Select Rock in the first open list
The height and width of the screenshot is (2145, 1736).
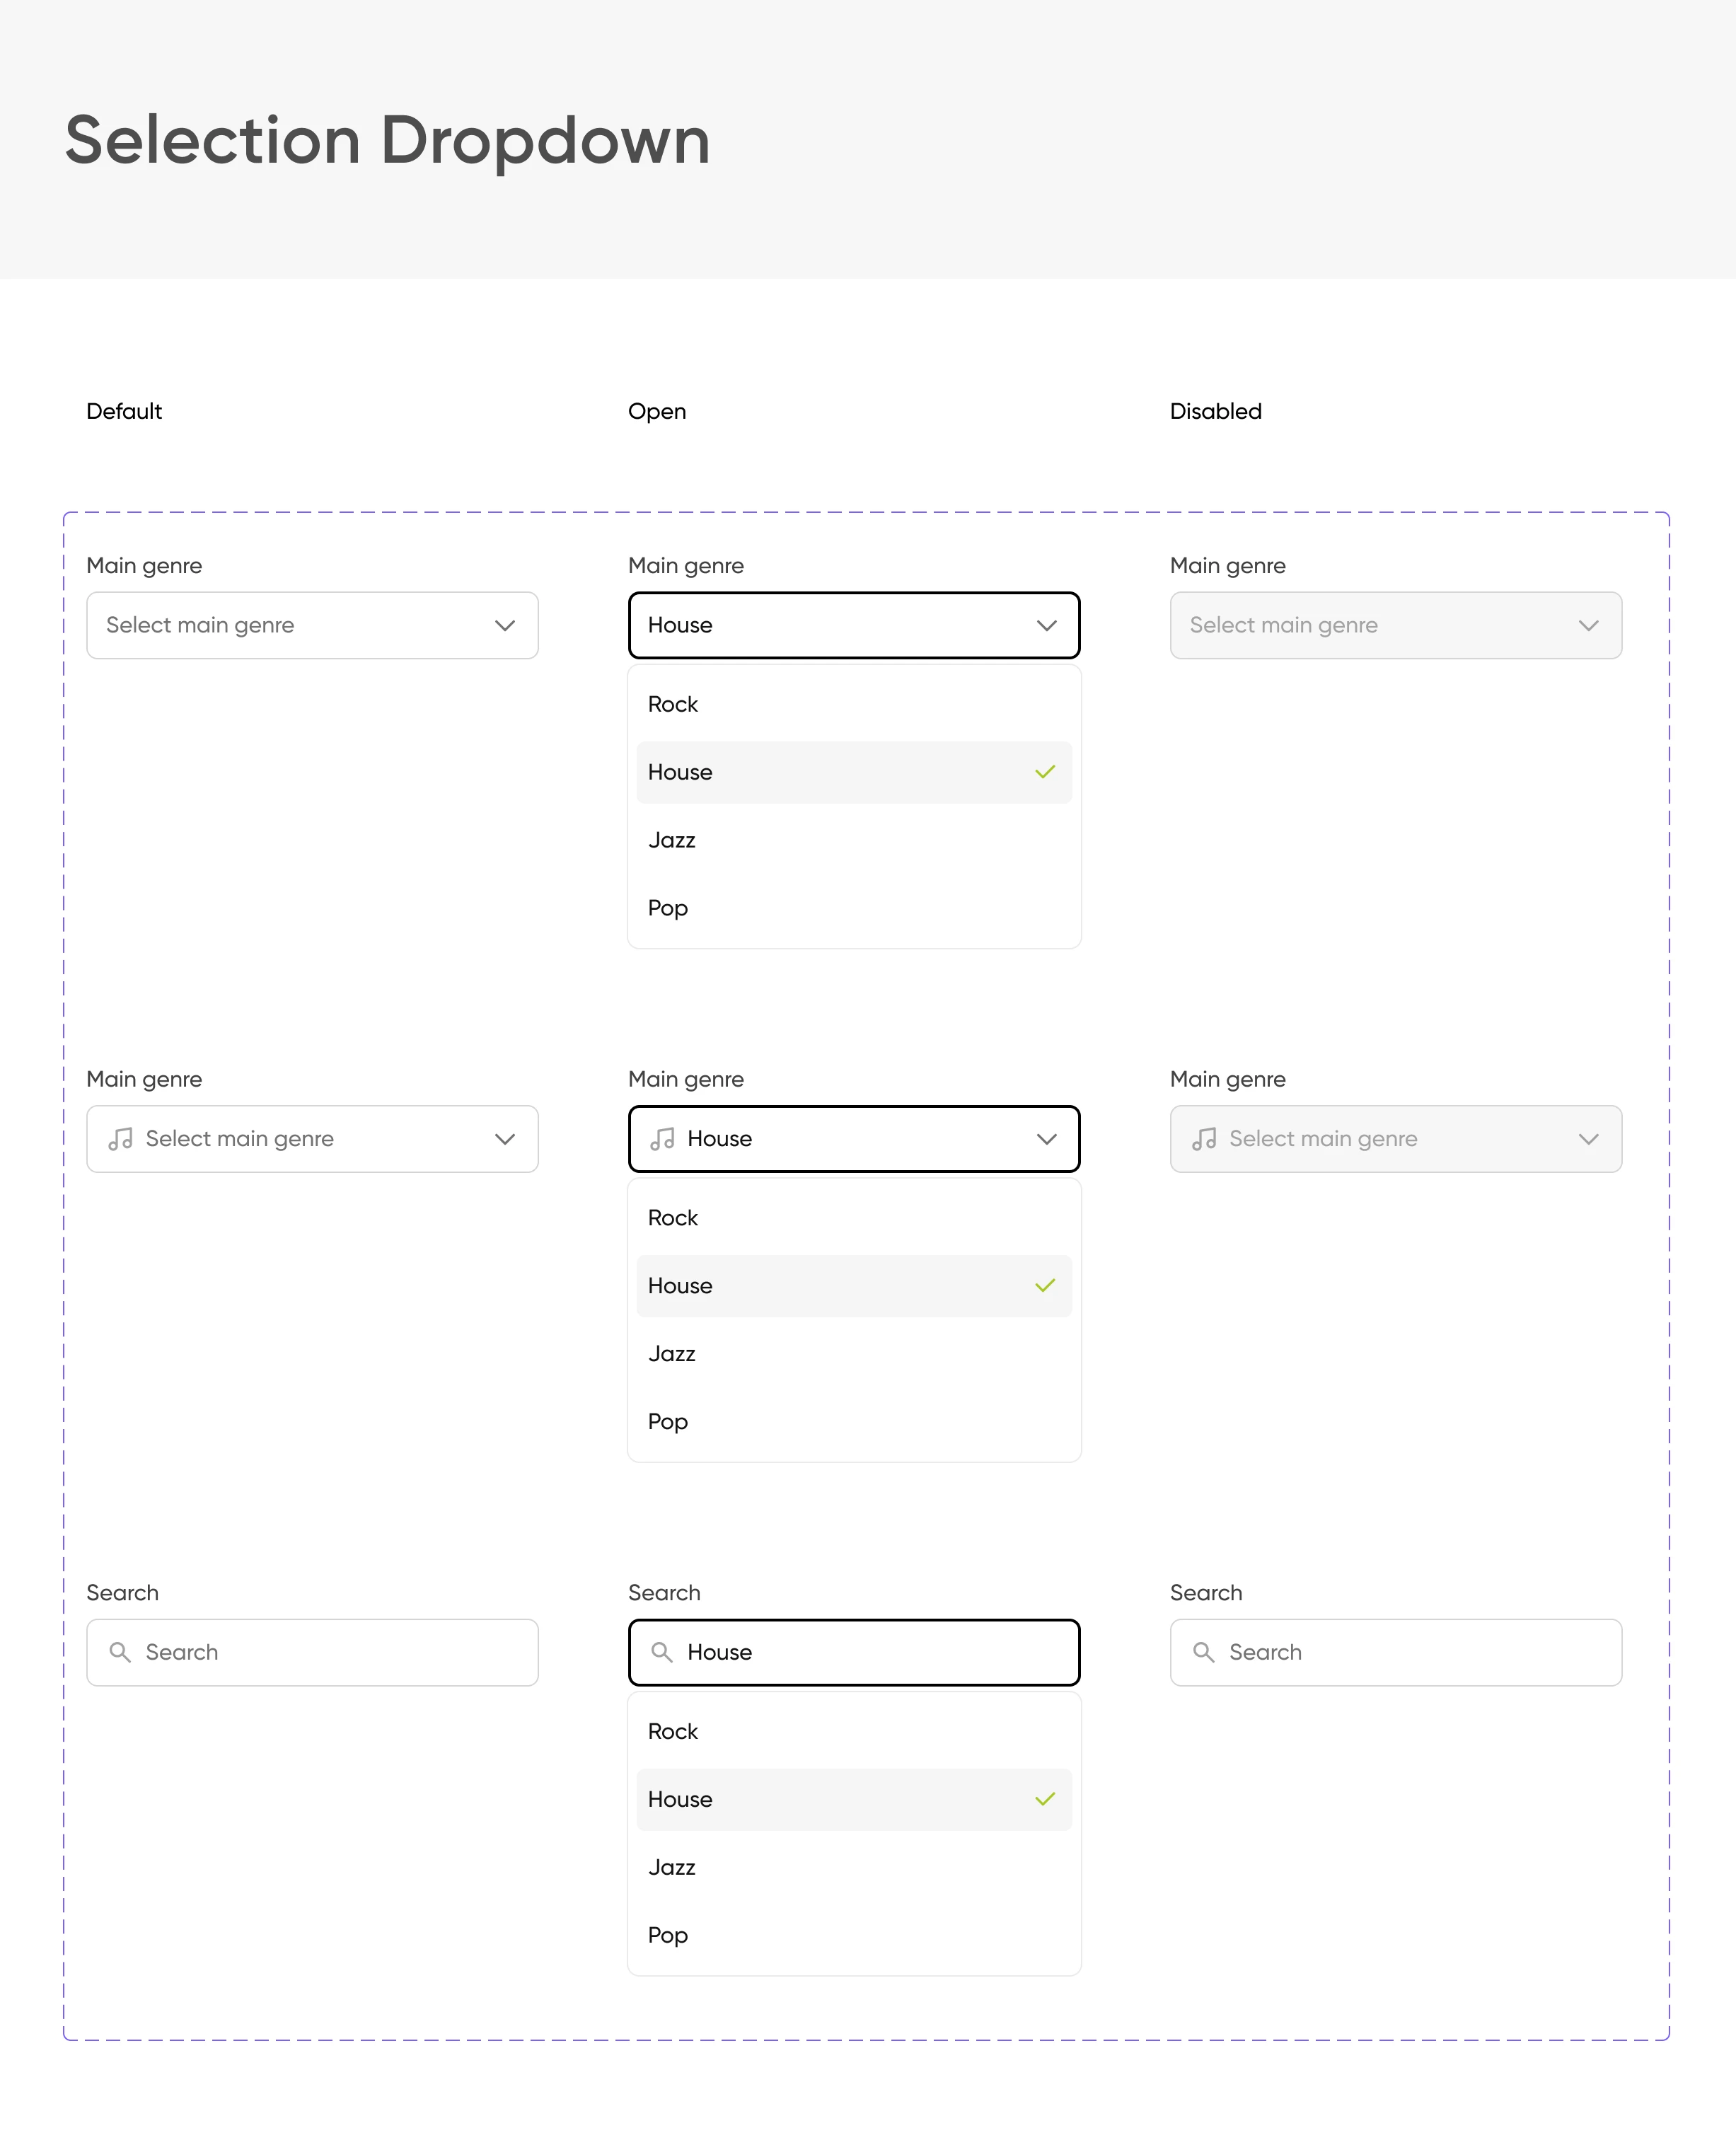(673, 704)
